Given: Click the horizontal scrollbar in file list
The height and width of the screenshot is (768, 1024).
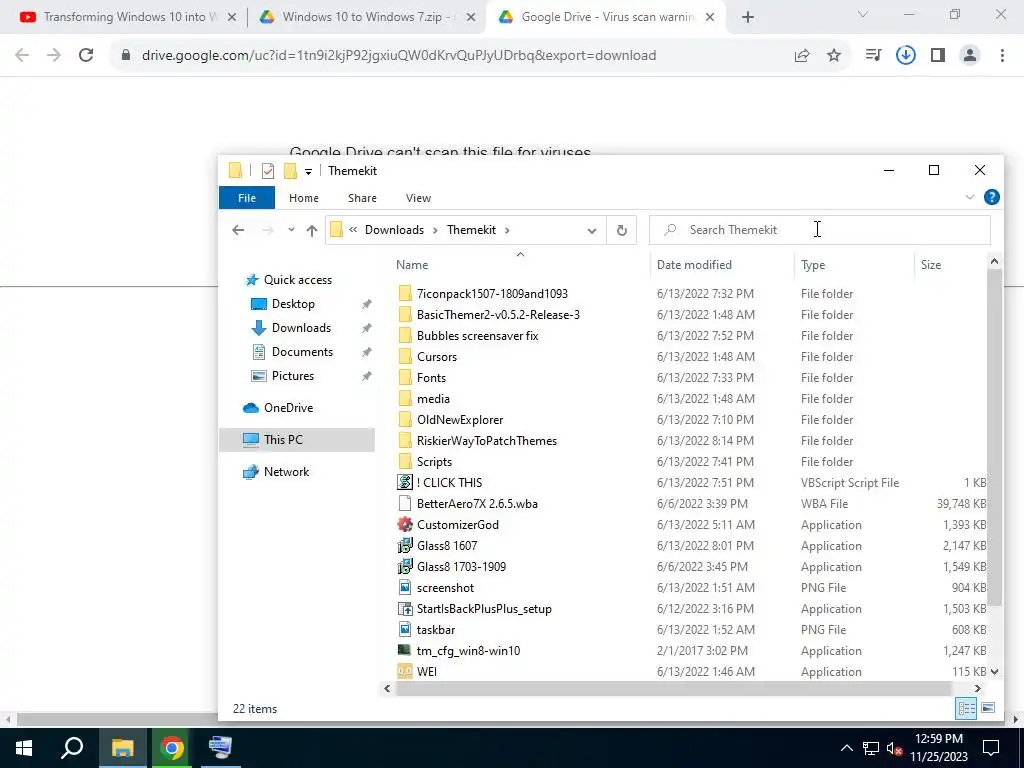Looking at the screenshot, I should click(673, 688).
